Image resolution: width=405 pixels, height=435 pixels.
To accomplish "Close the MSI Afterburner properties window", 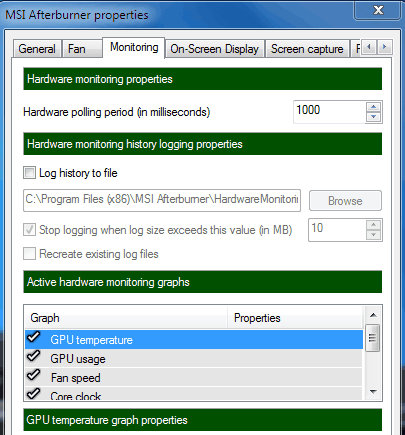I will [378, 10].
